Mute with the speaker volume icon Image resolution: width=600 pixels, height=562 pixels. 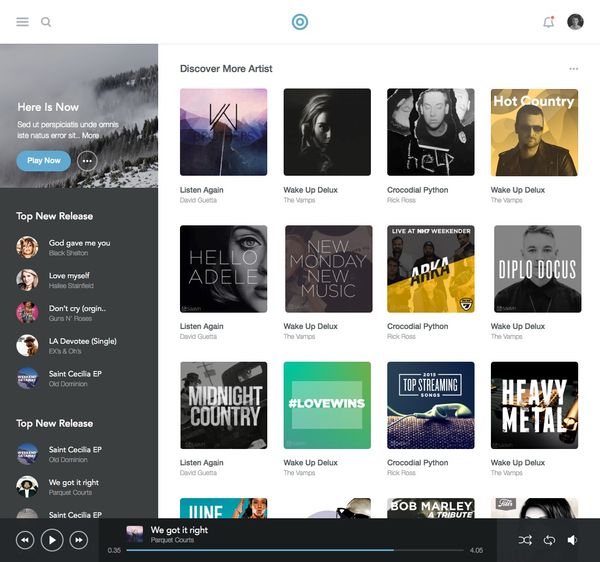[572, 540]
